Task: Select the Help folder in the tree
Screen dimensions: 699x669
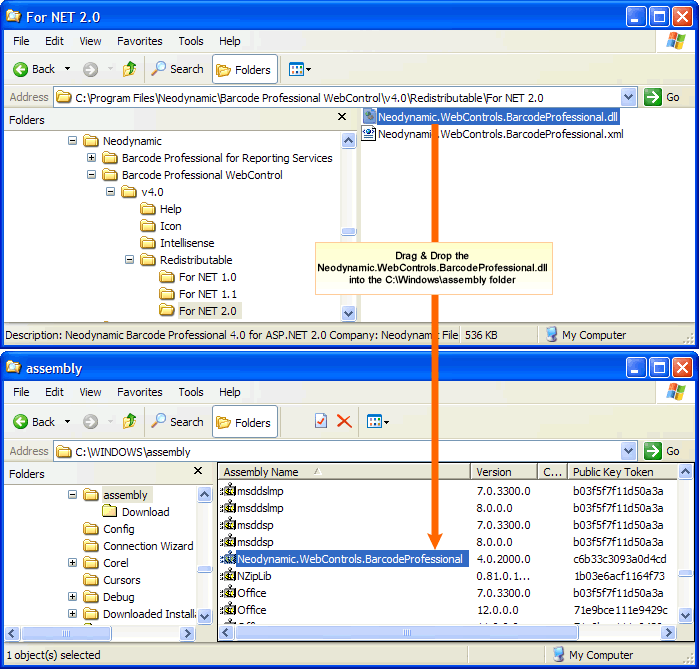Action: coord(160,209)
